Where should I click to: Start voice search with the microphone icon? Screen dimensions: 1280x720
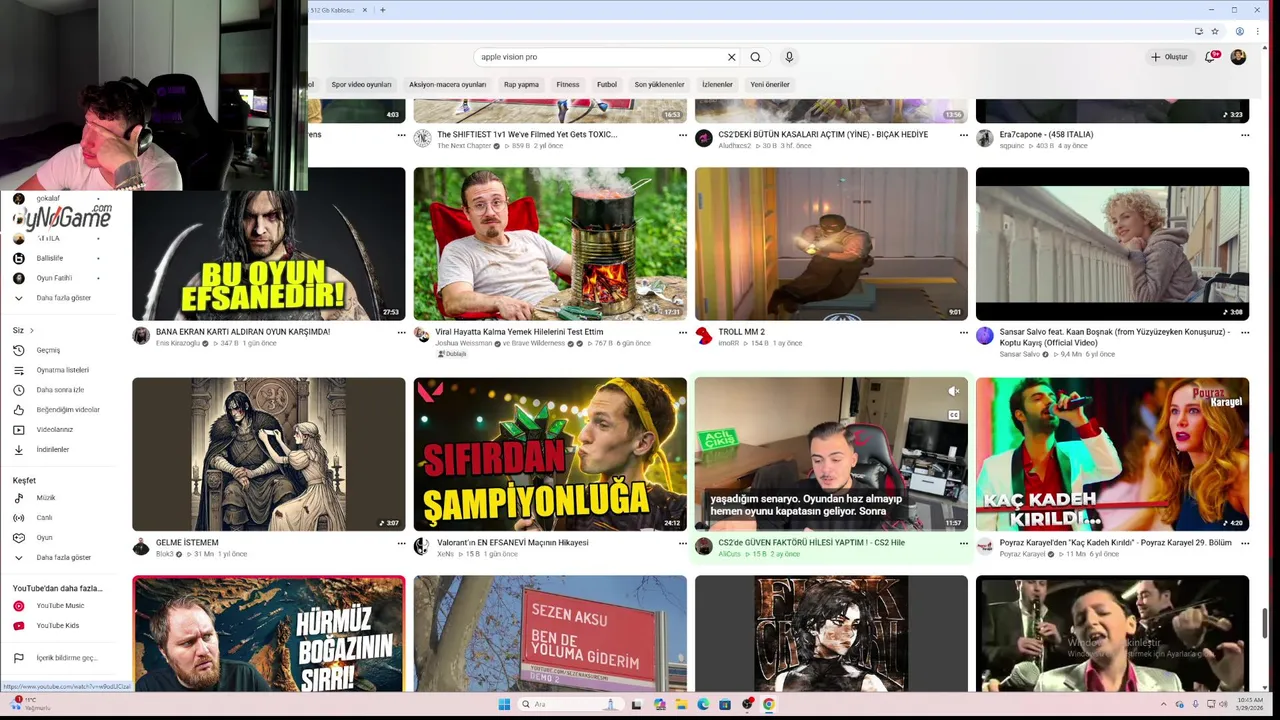[x=789, y=57]
